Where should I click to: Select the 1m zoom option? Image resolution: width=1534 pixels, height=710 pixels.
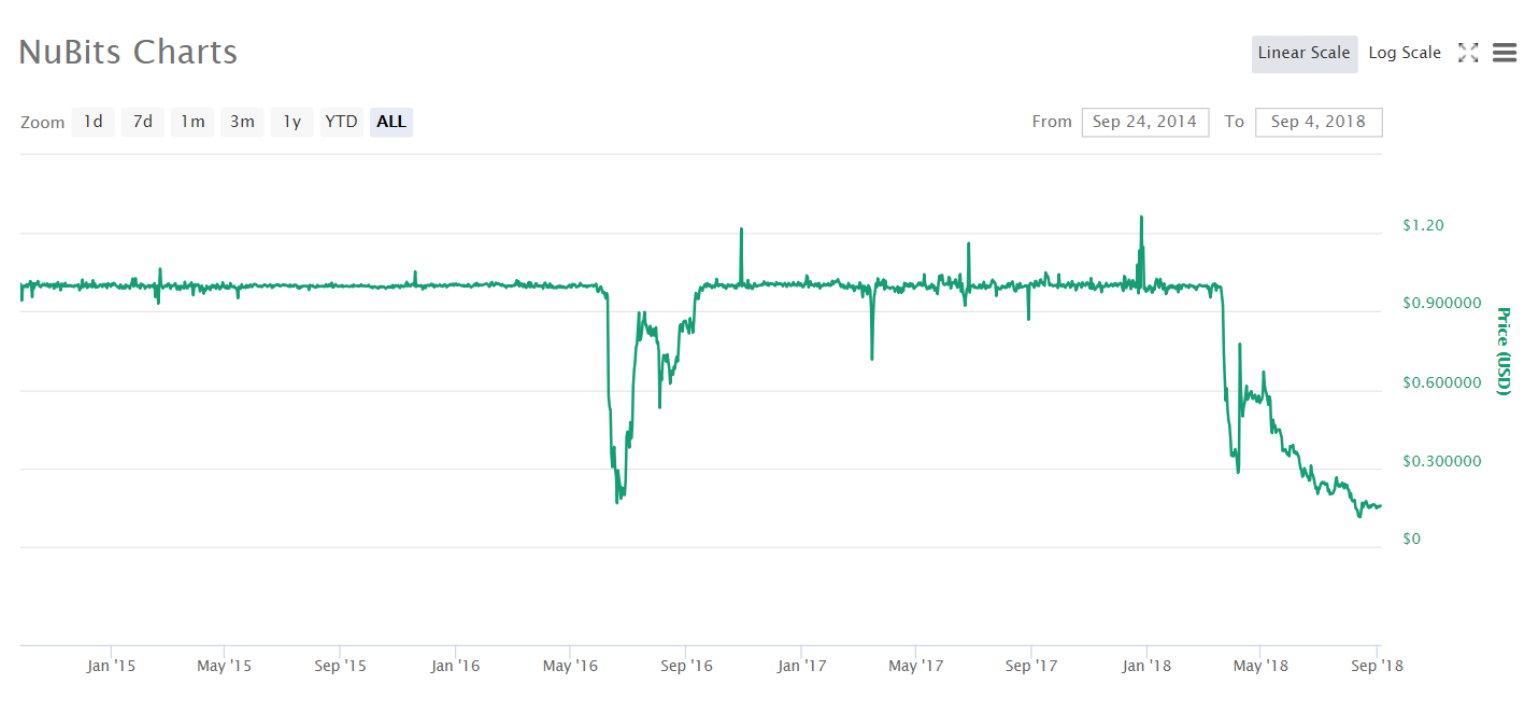192,122
